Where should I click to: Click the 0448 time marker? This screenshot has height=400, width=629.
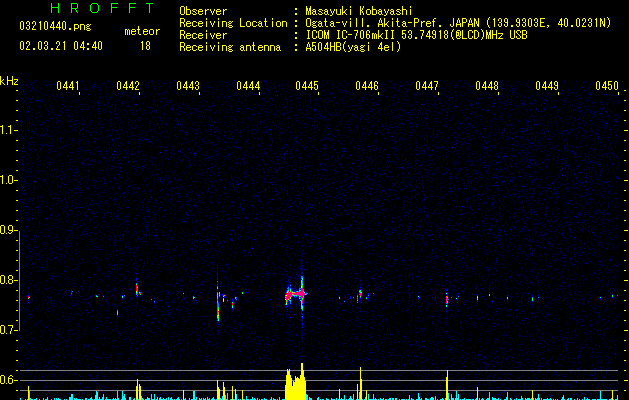pyautogui.click(x=487, y=86)
